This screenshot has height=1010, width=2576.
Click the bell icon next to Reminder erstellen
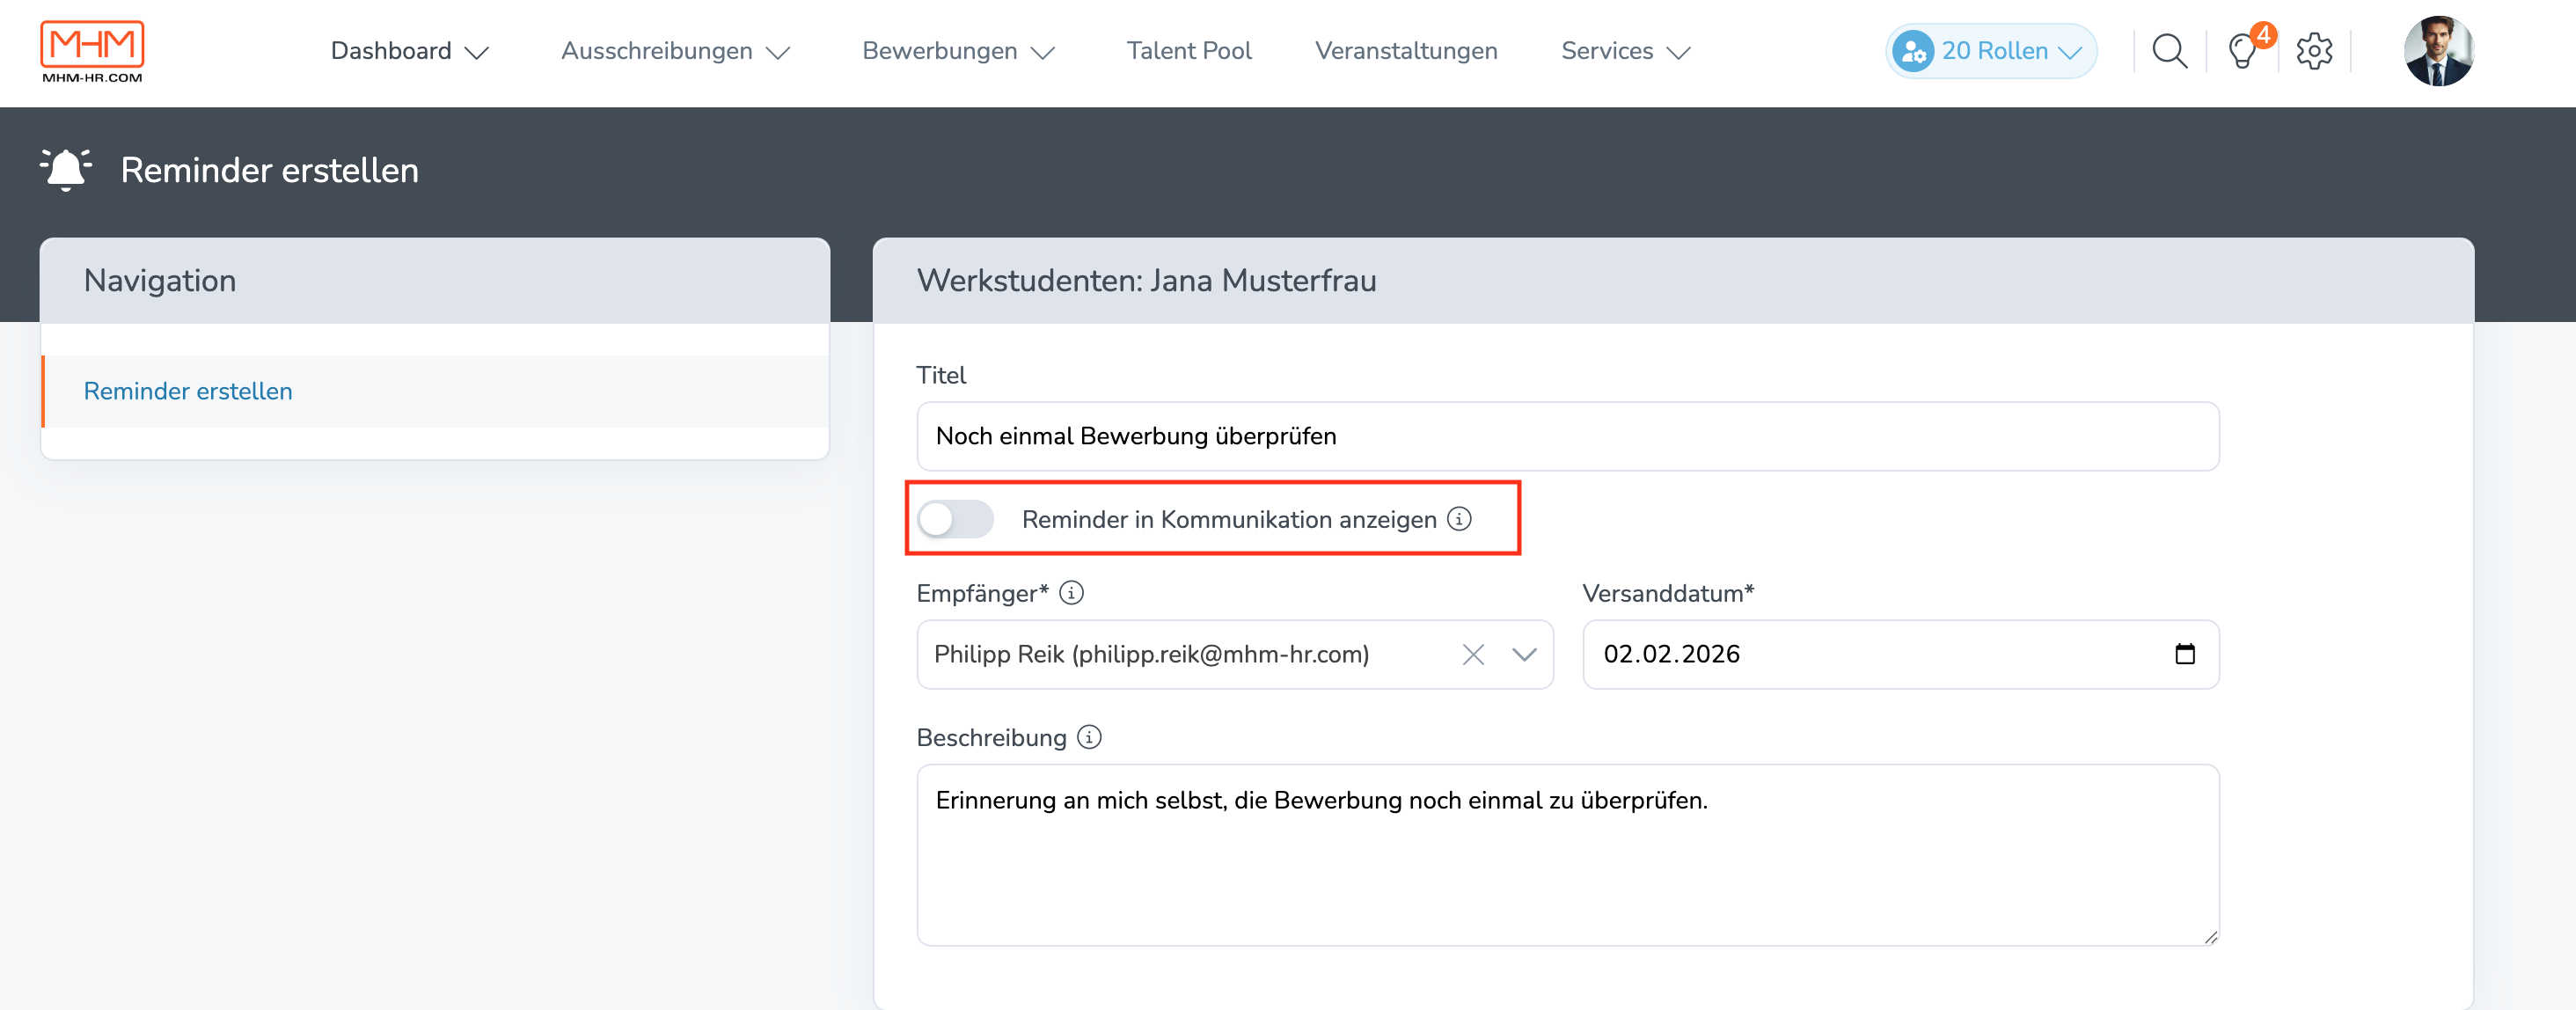click(66, 169)
